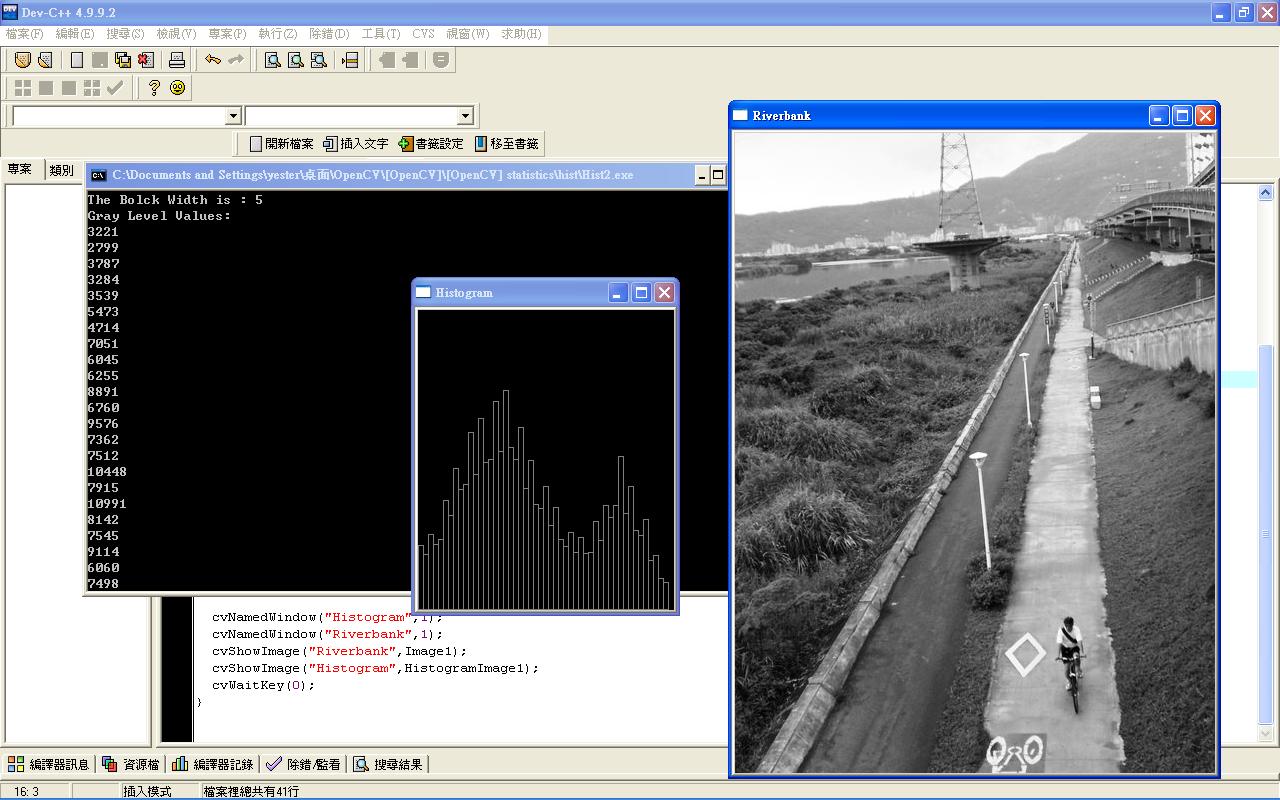Click the Compile toolbar icon

click(22, 88)
